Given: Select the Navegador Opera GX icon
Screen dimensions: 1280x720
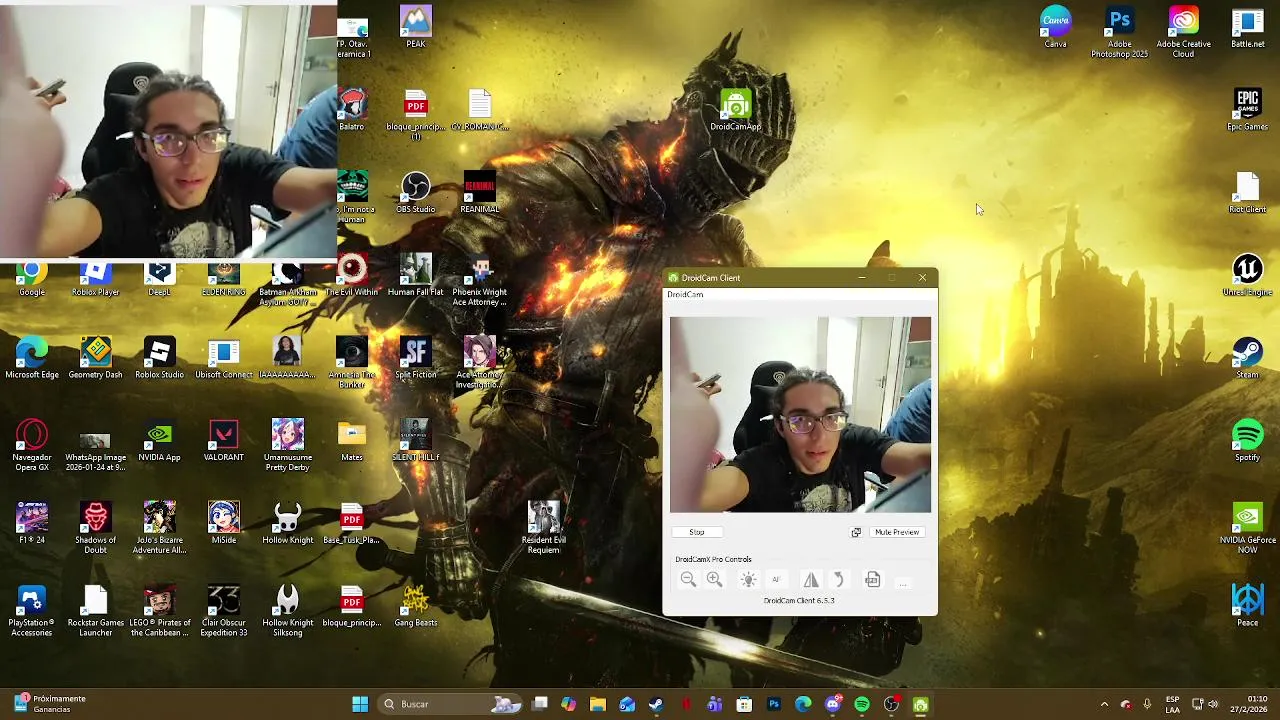Looking at the screenshot, I should 32,446.
